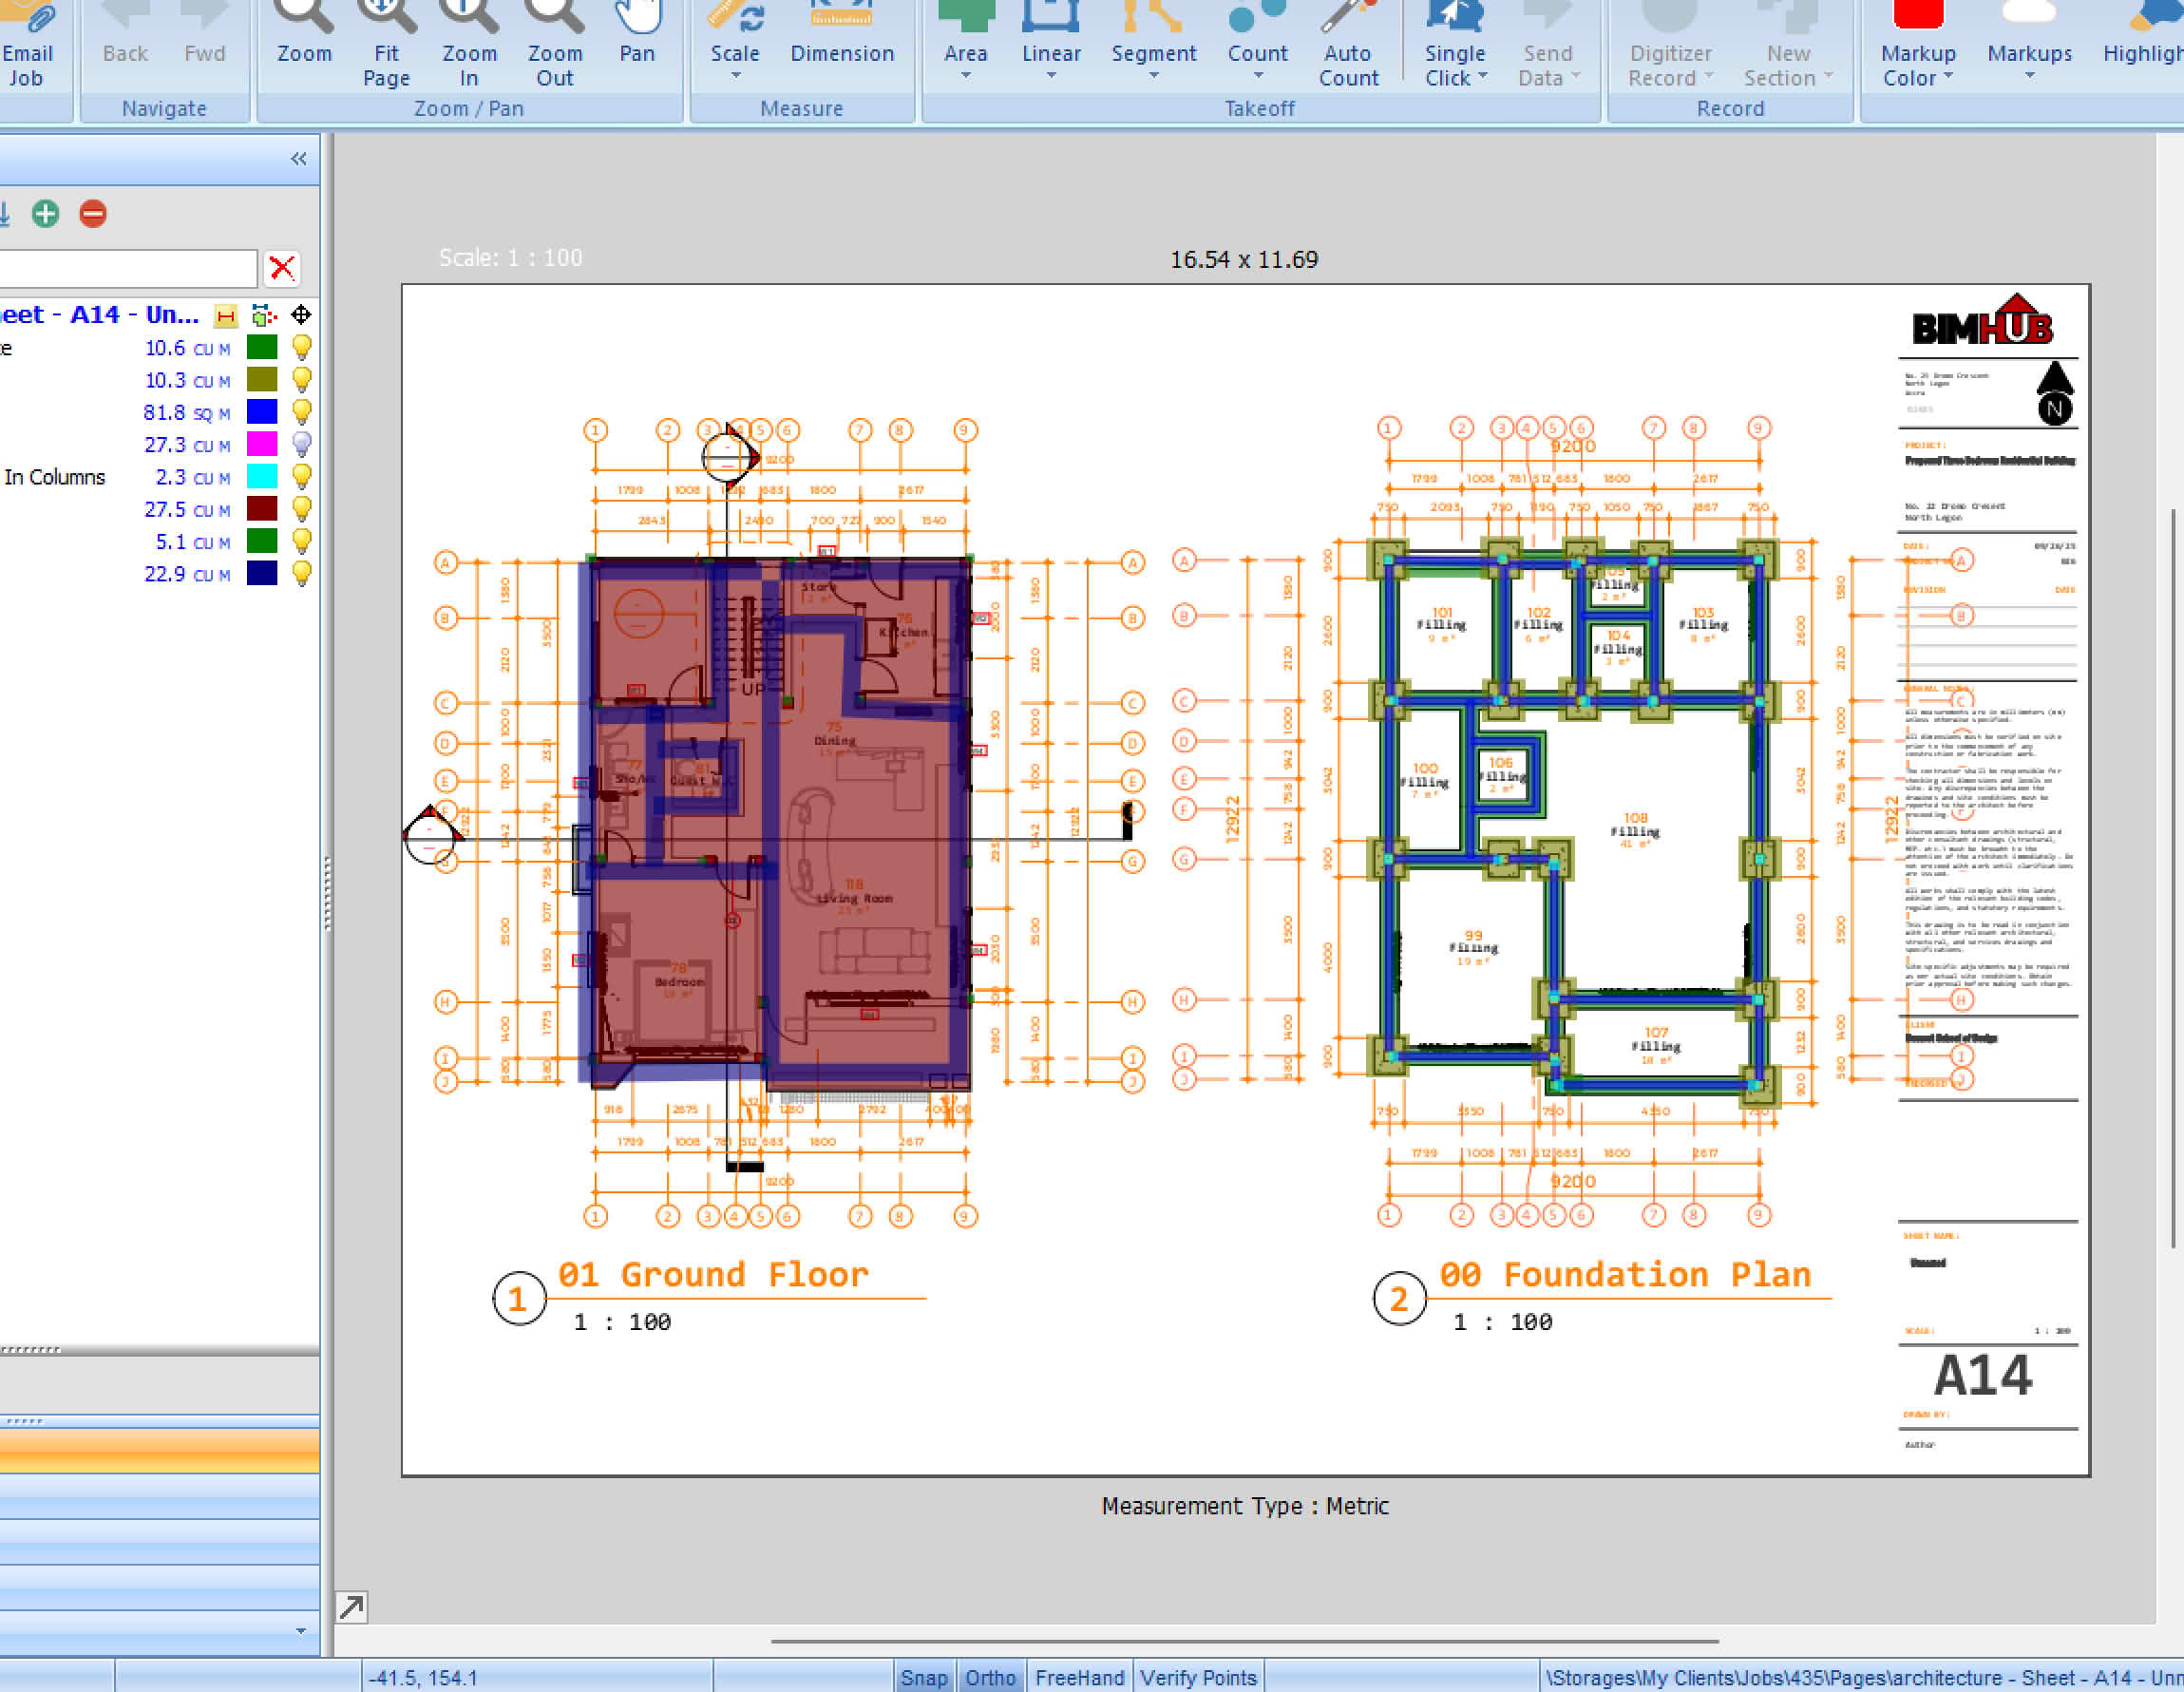This screenshot has width=2184, height=1692.
Task: Open the Area takeoff dropdown
Action: coord(965,76)
